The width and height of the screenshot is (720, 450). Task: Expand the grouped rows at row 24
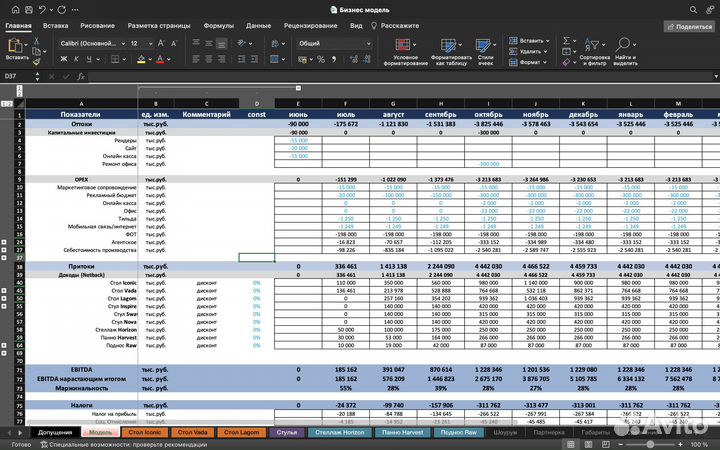(6, 241)
